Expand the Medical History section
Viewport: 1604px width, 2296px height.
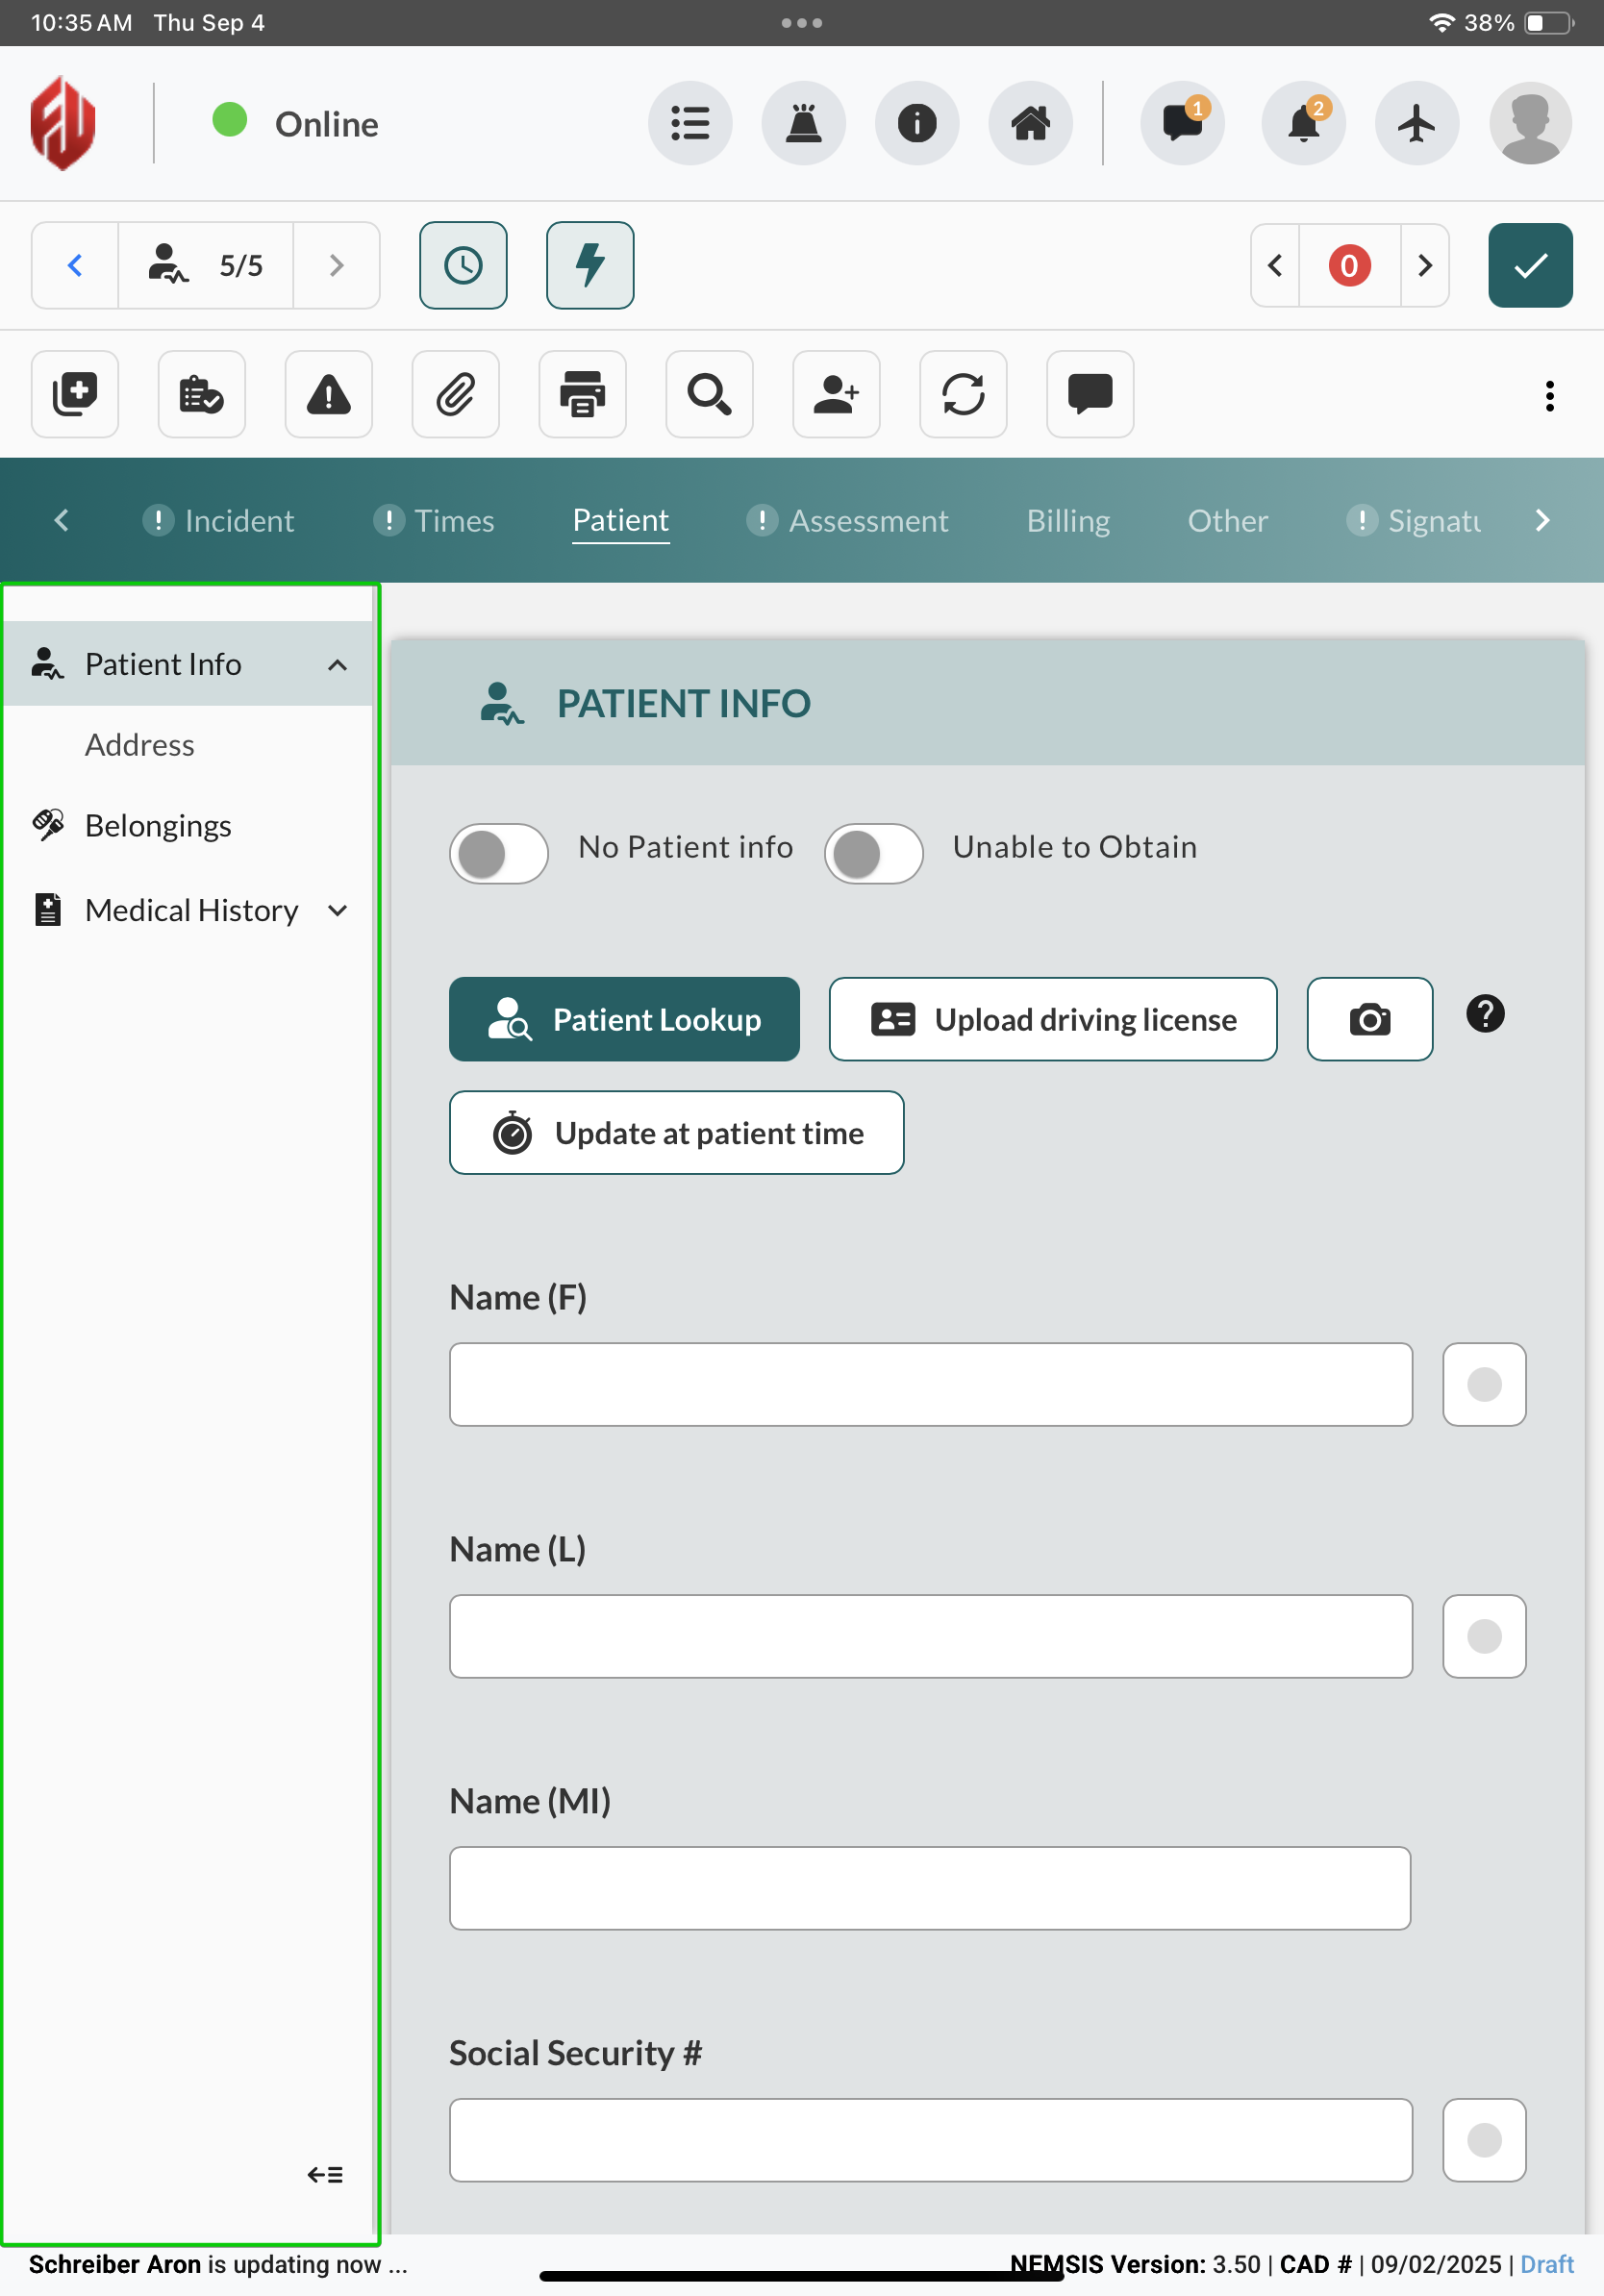(337, 910)
